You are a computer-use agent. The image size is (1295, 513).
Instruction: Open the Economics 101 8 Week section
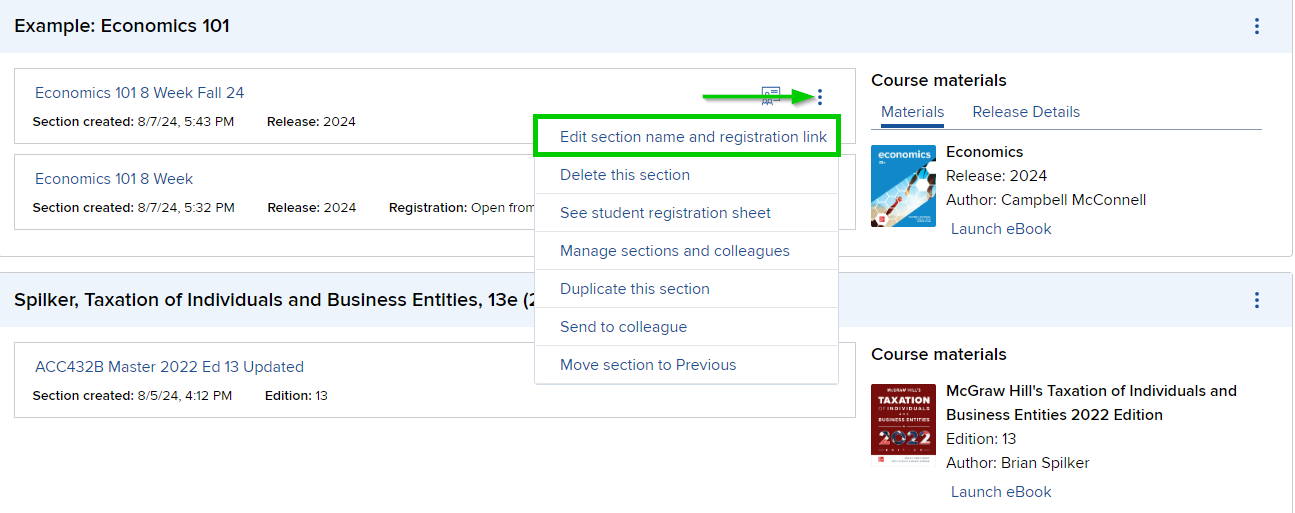click(114, 179)
